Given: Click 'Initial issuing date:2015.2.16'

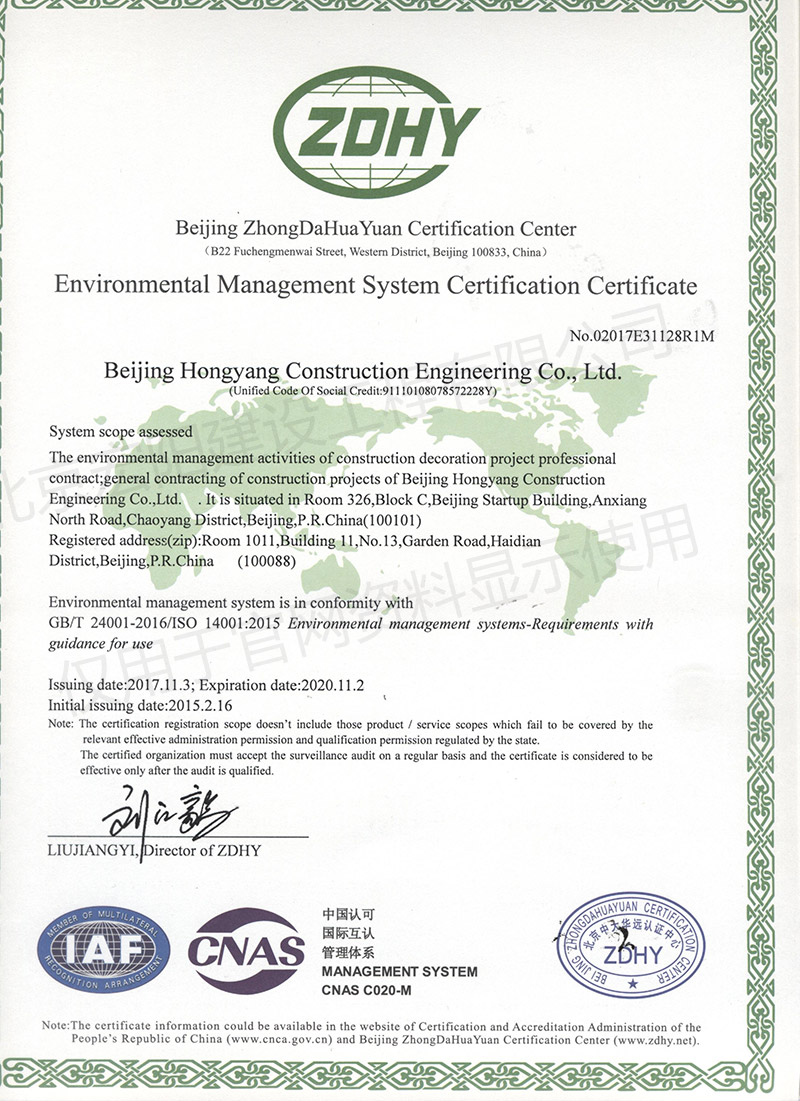Looking at the screenshot, I should [x=140, y=706].
